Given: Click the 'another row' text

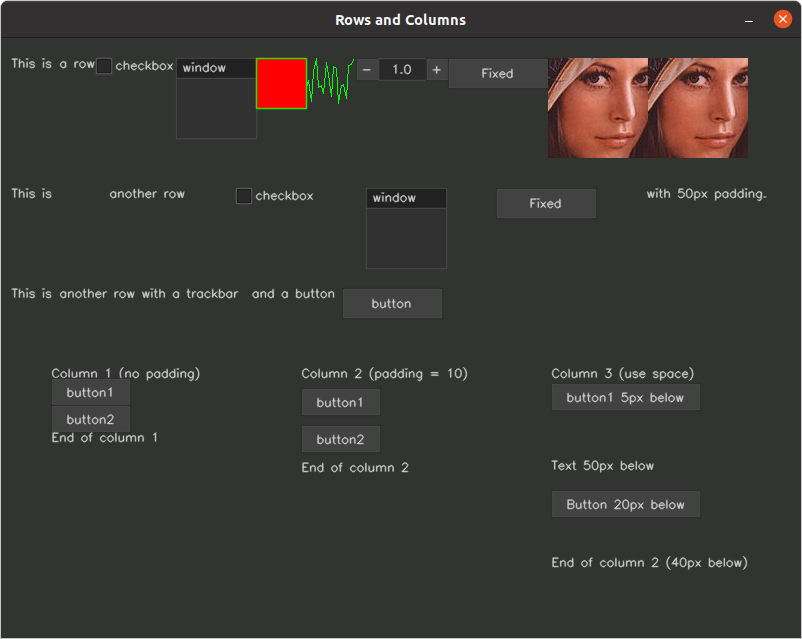Looking at the screenshot, I should pyautogui.click(x=147, y=194).
